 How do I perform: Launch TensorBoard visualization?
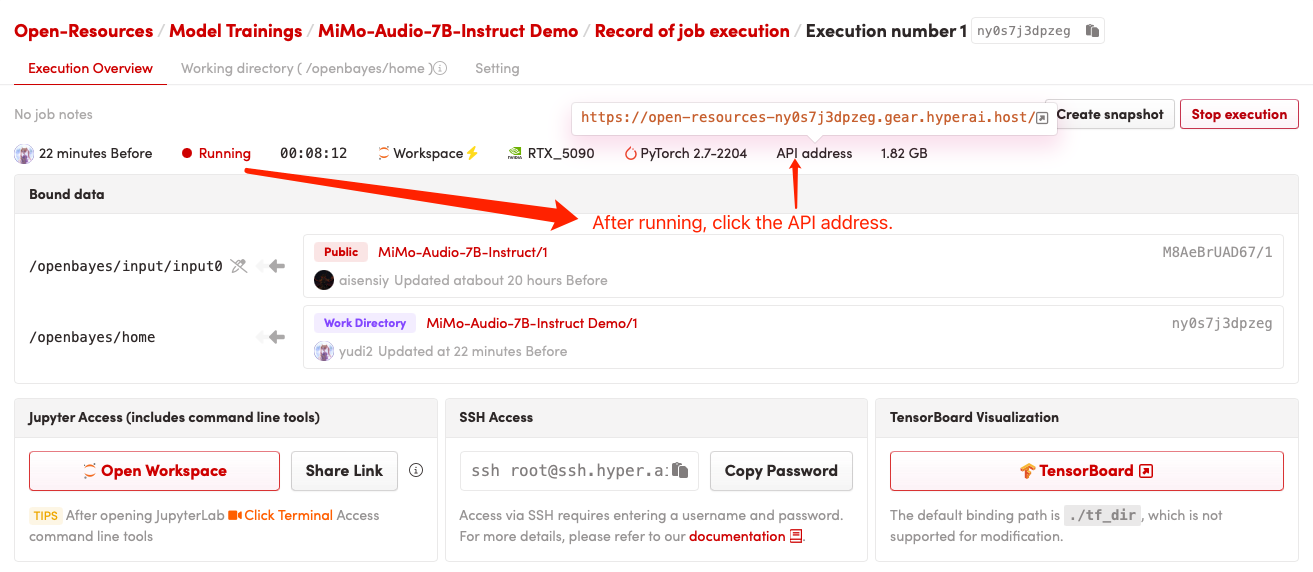(1086, 471)
